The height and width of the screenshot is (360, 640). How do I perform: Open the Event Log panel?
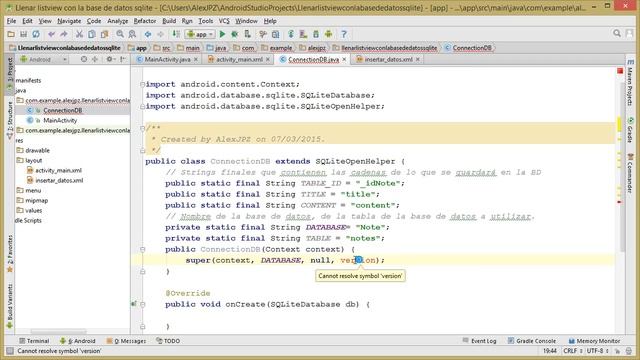click(480, 341)
